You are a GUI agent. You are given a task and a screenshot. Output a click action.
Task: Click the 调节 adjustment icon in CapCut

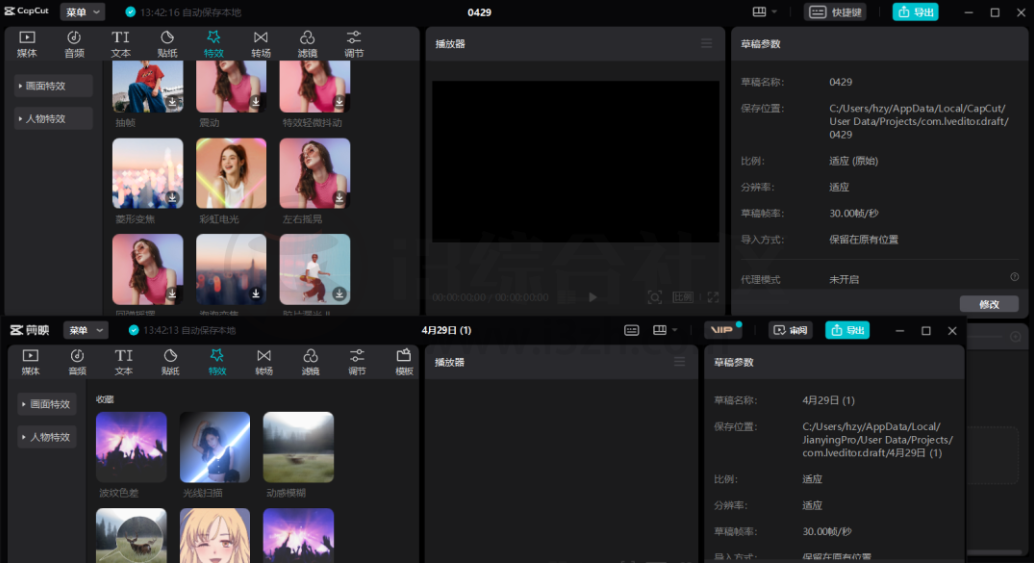click(354, 44)
